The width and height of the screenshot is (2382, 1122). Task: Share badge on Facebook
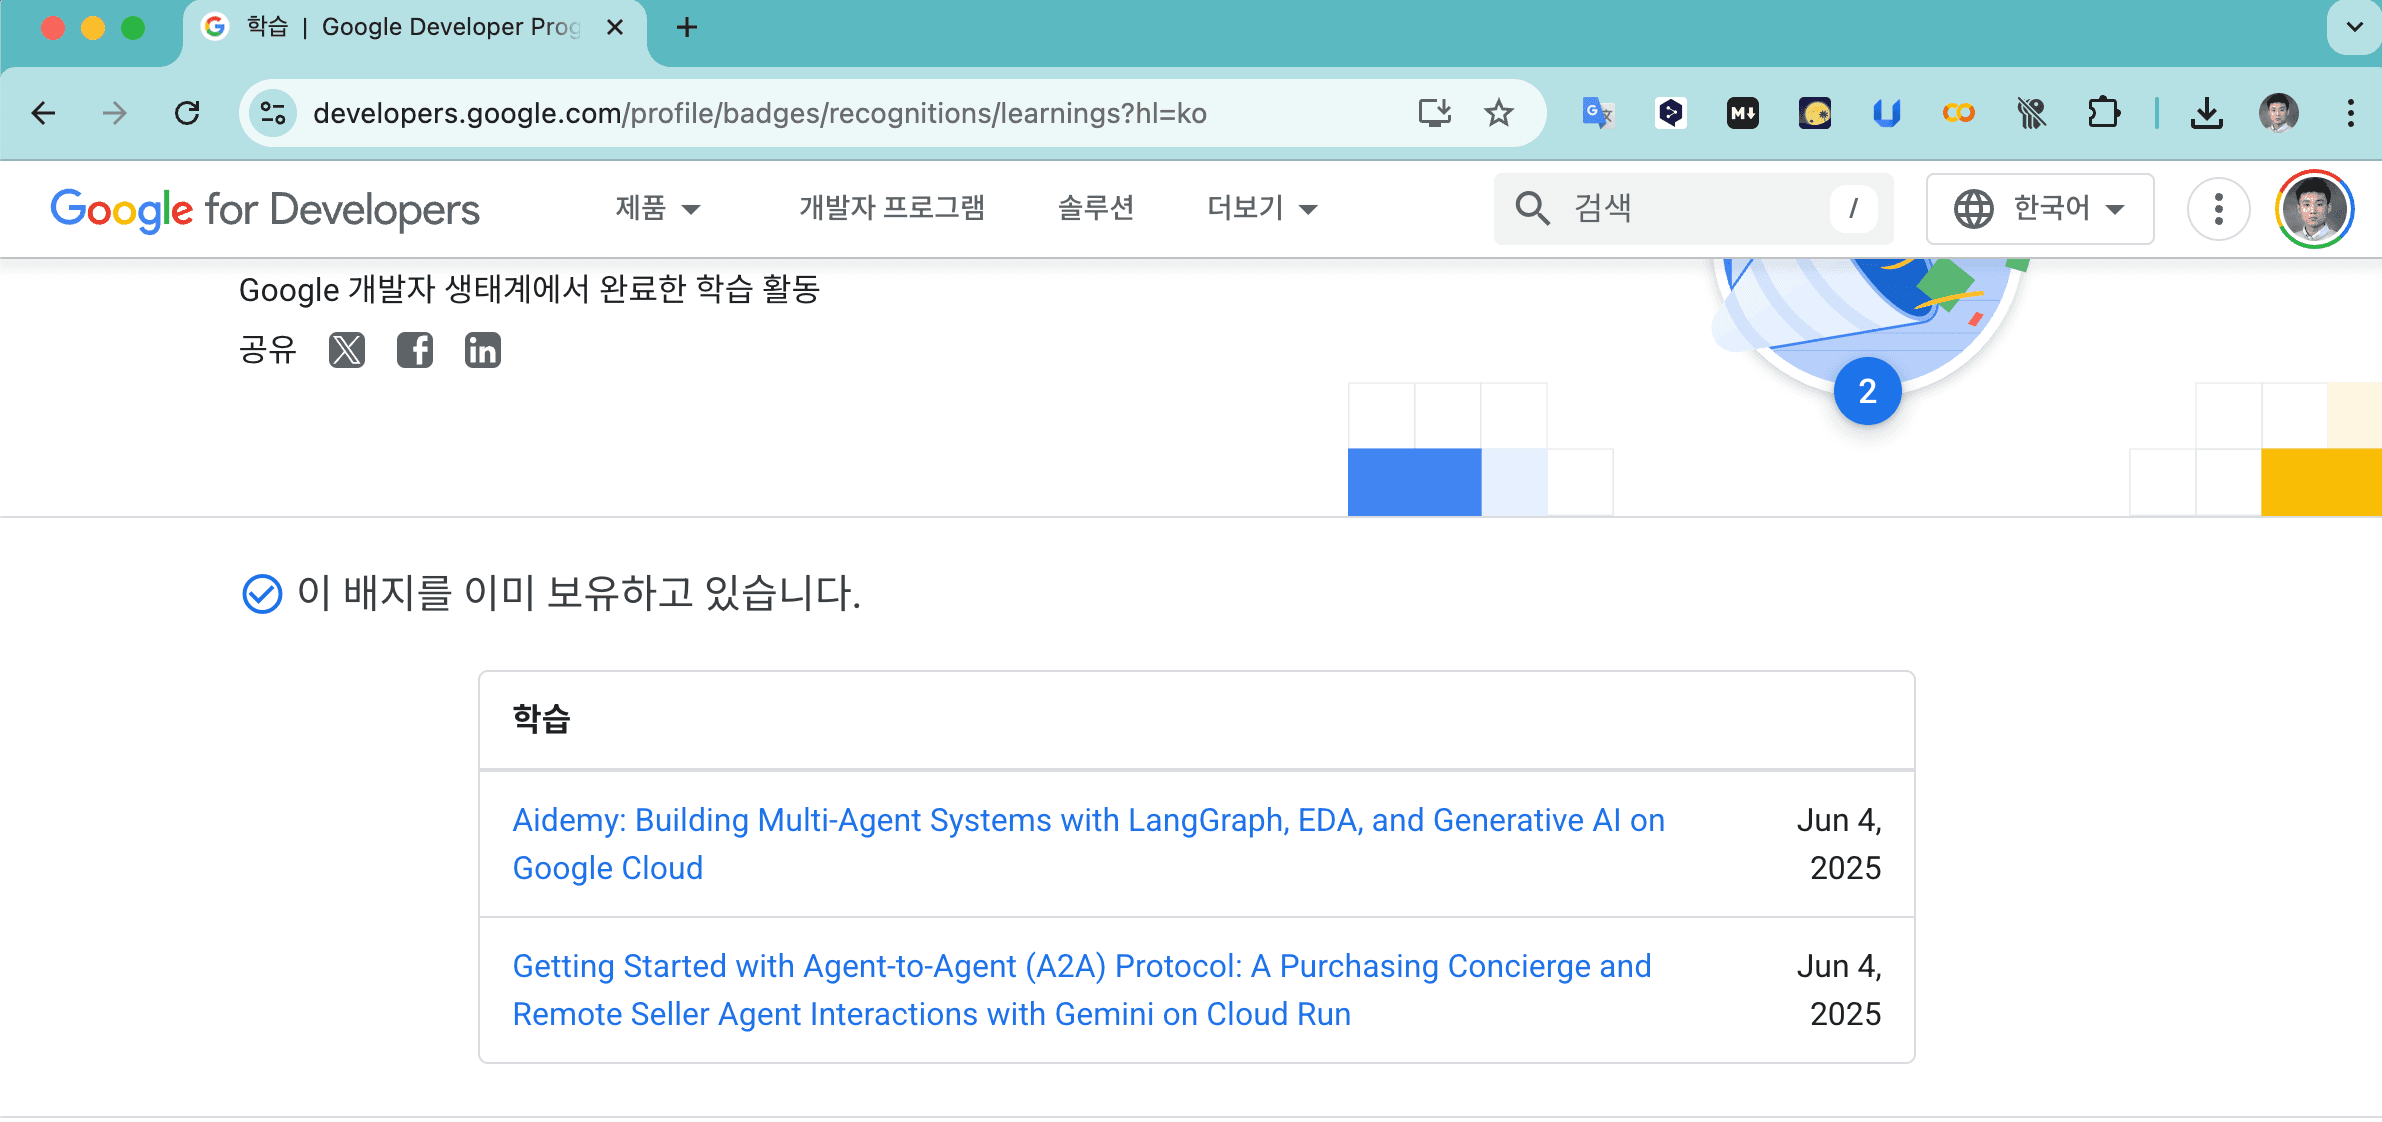pyautogui.click(x=415, y=350)
